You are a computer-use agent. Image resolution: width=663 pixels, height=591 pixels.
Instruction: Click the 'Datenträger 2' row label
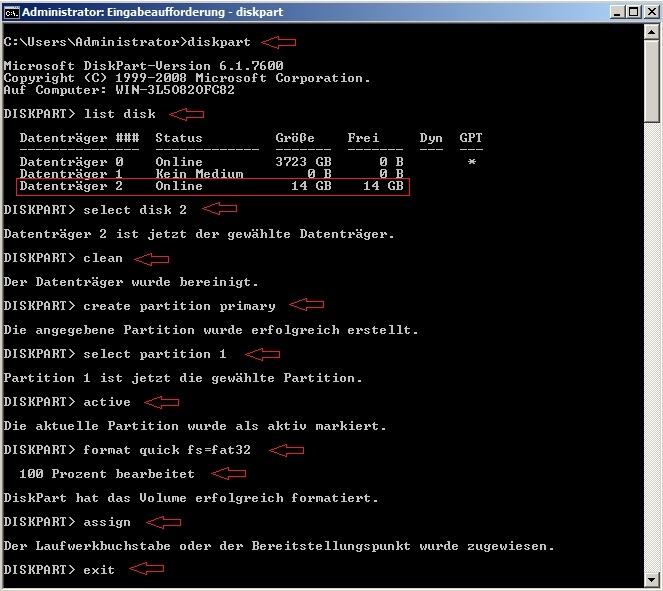[71, 186]
